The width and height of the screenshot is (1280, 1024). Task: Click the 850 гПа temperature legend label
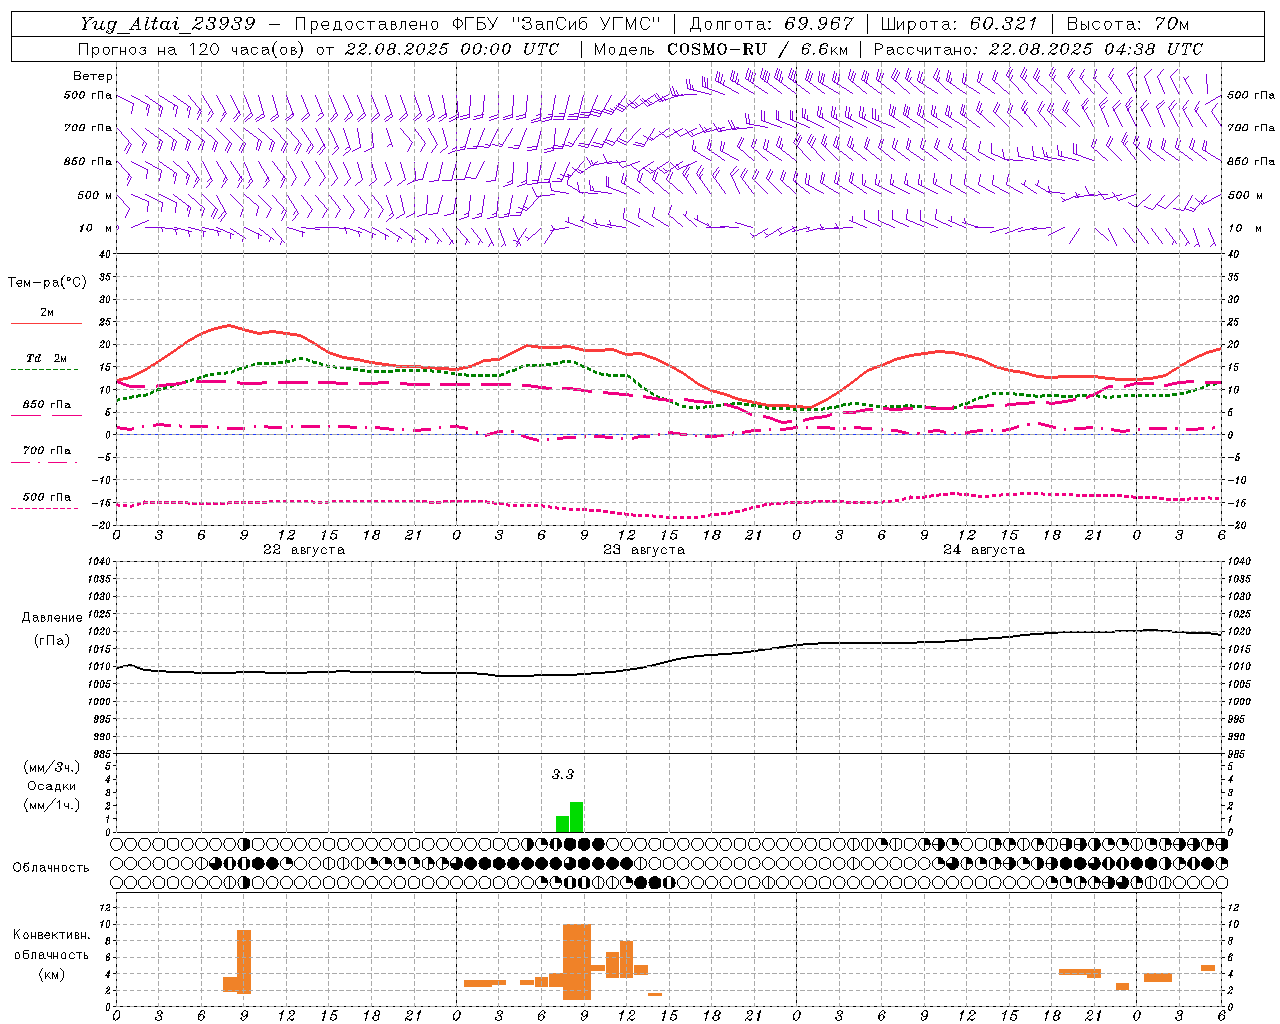pos(47,405)
